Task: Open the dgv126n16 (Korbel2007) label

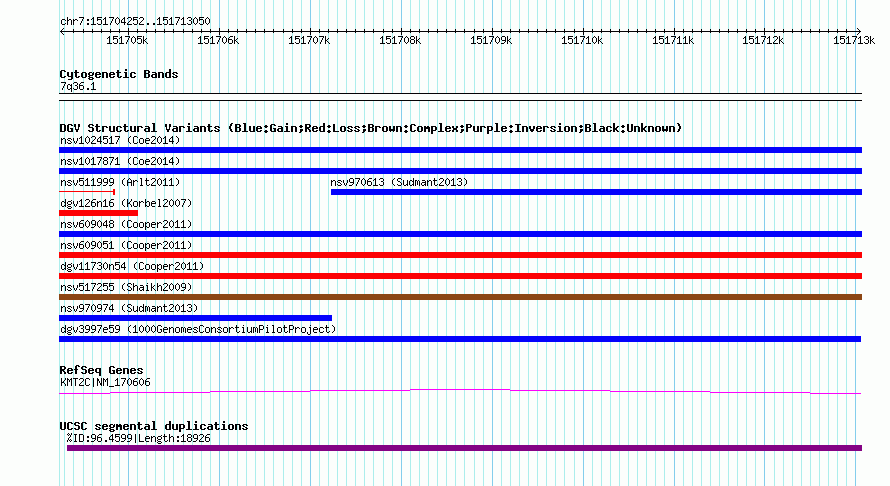Action: (x=126, y=203)
